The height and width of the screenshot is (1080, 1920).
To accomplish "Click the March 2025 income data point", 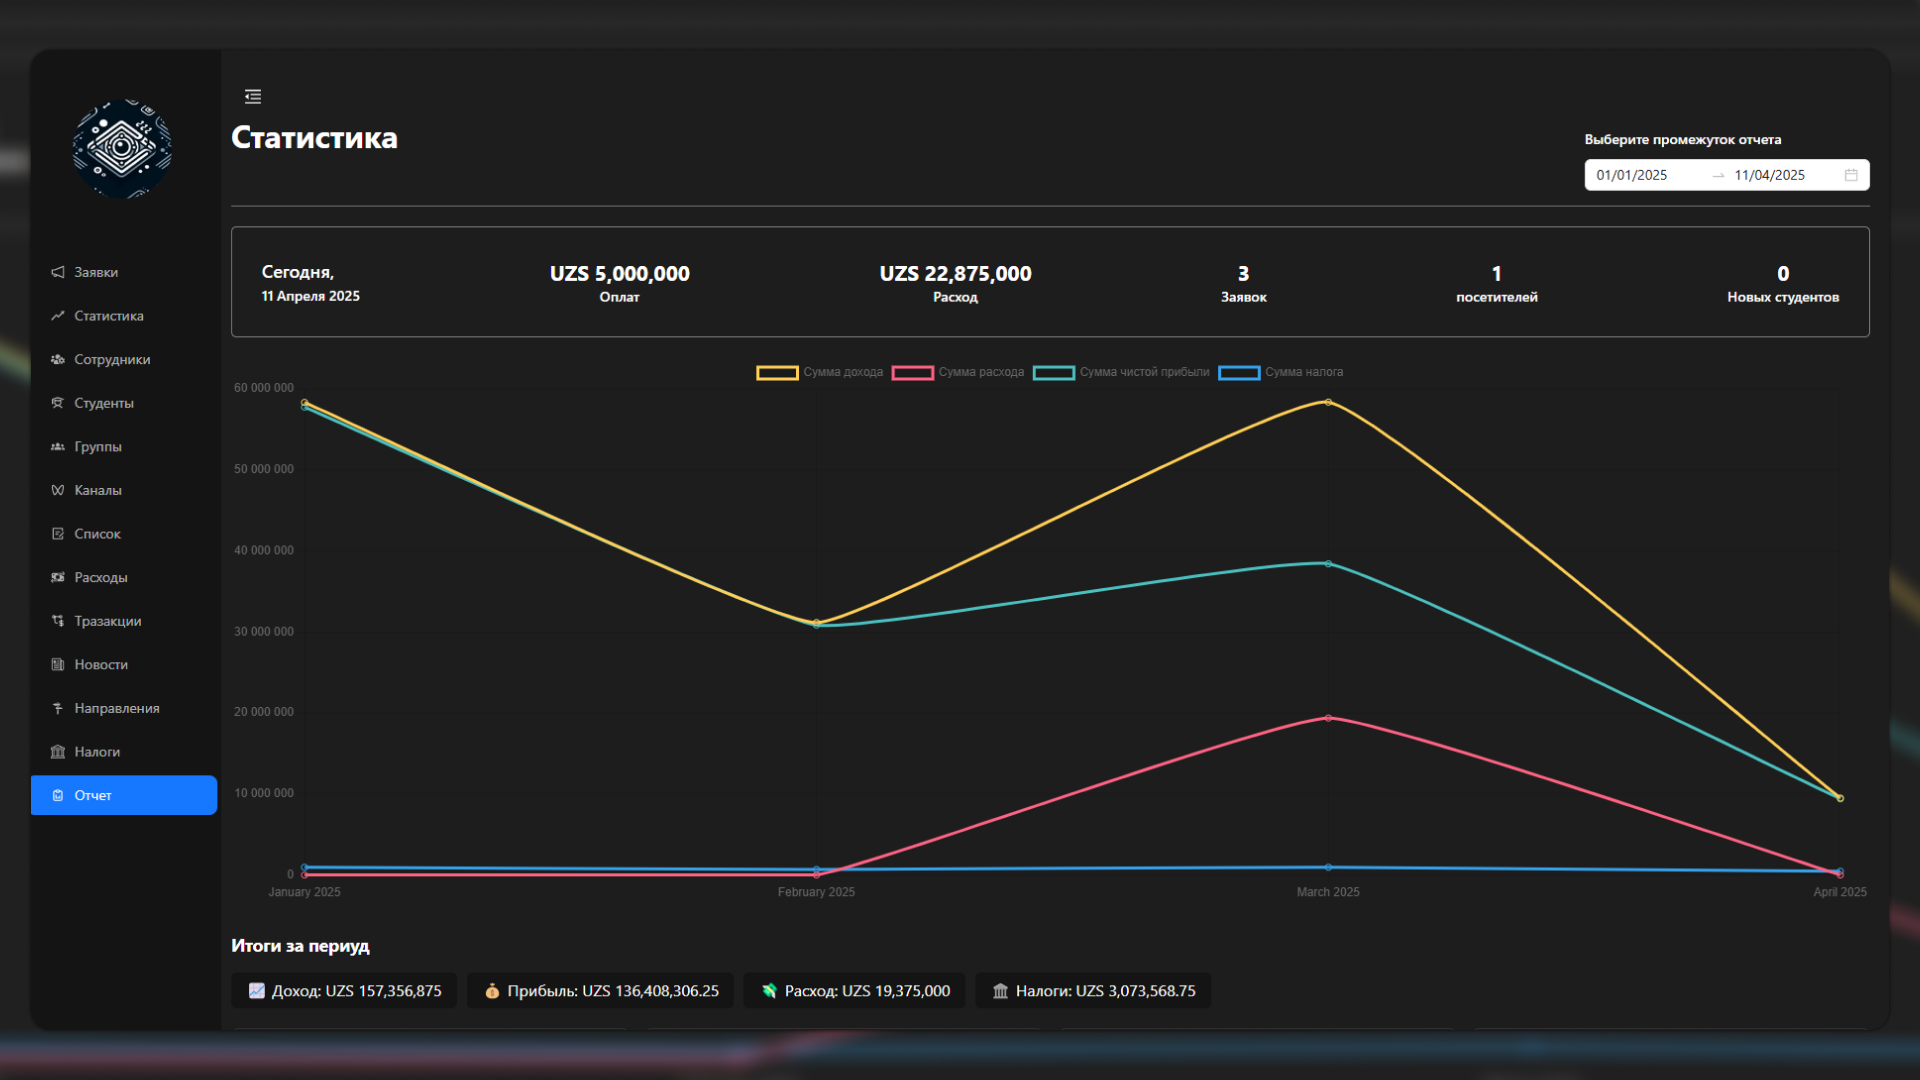I will 1328,402.
